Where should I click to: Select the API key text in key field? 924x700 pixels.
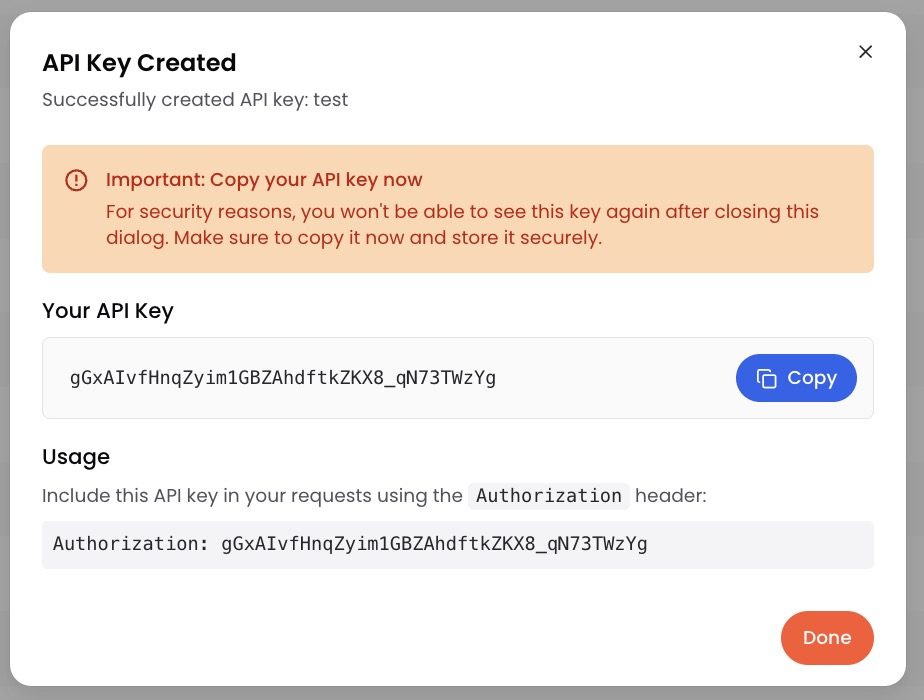click(283, 378)
